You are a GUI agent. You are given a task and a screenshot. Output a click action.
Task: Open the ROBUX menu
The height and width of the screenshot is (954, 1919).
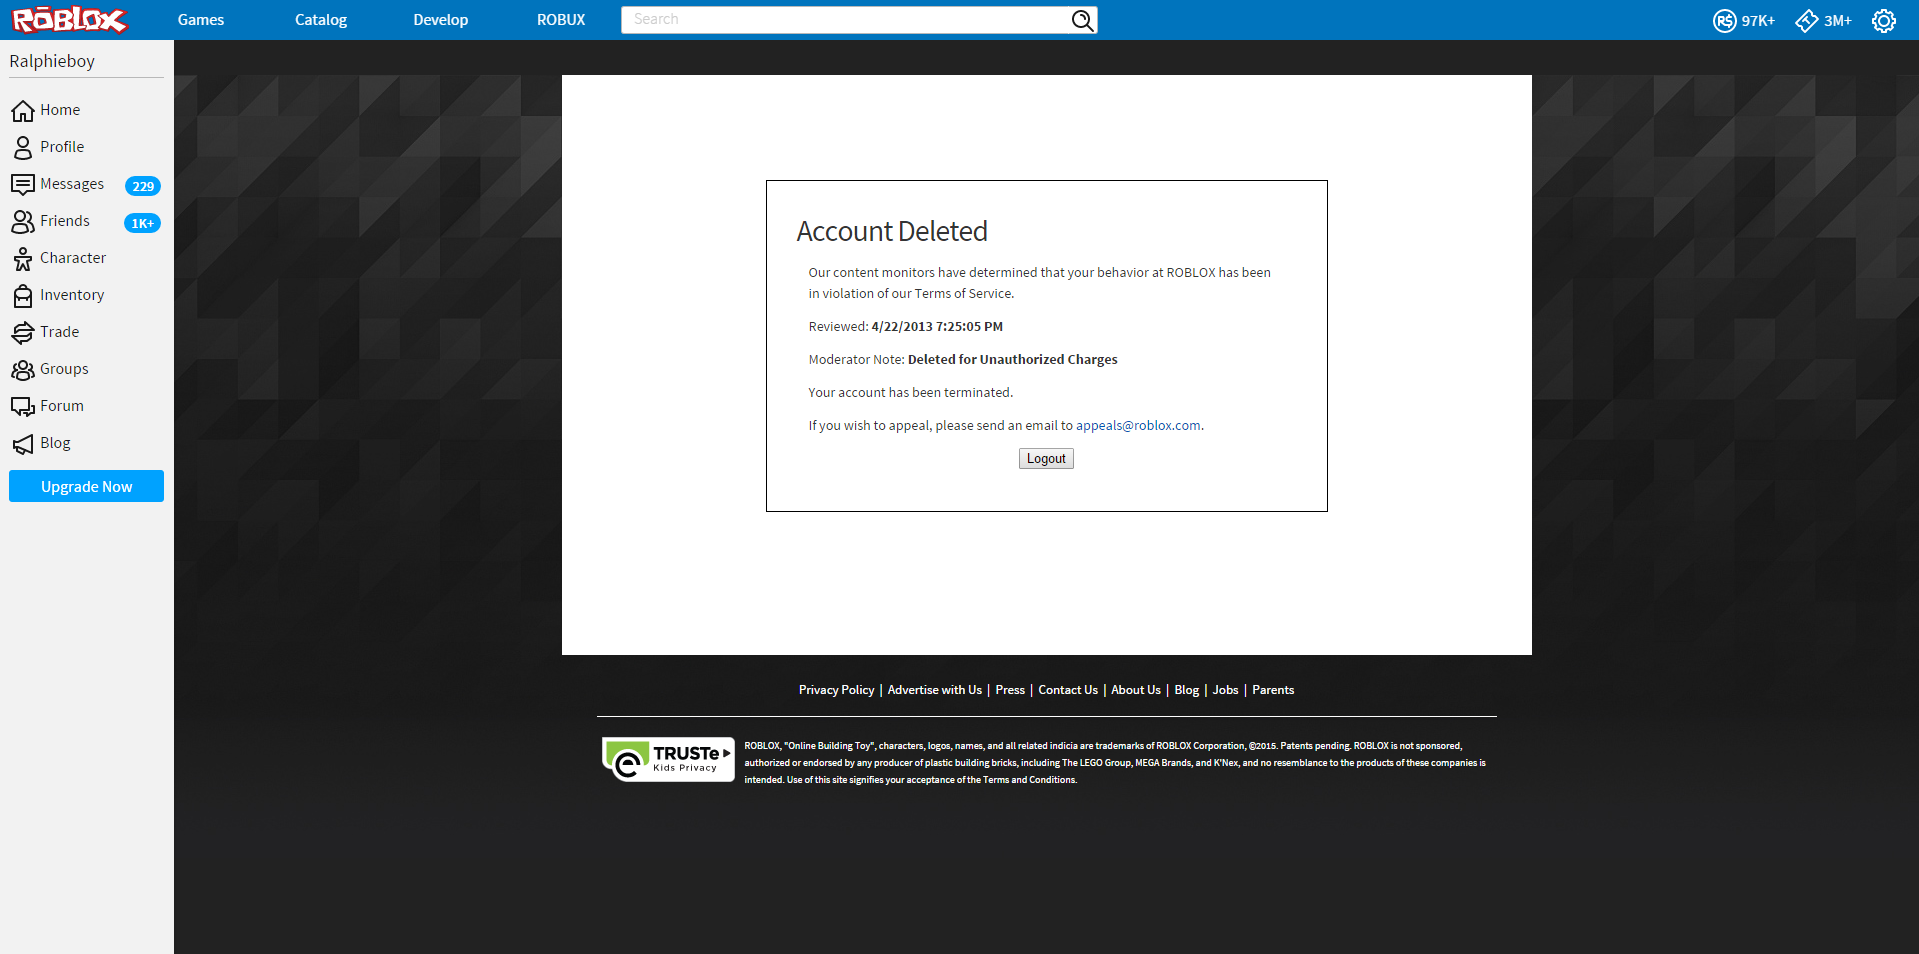[x=561, y=20]
